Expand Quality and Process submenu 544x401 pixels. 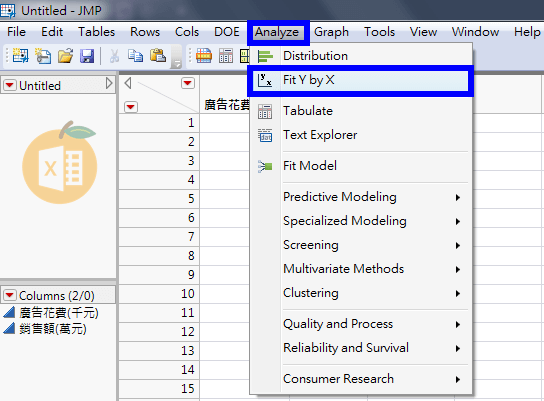pyautogui.click(x=361, y=324)
